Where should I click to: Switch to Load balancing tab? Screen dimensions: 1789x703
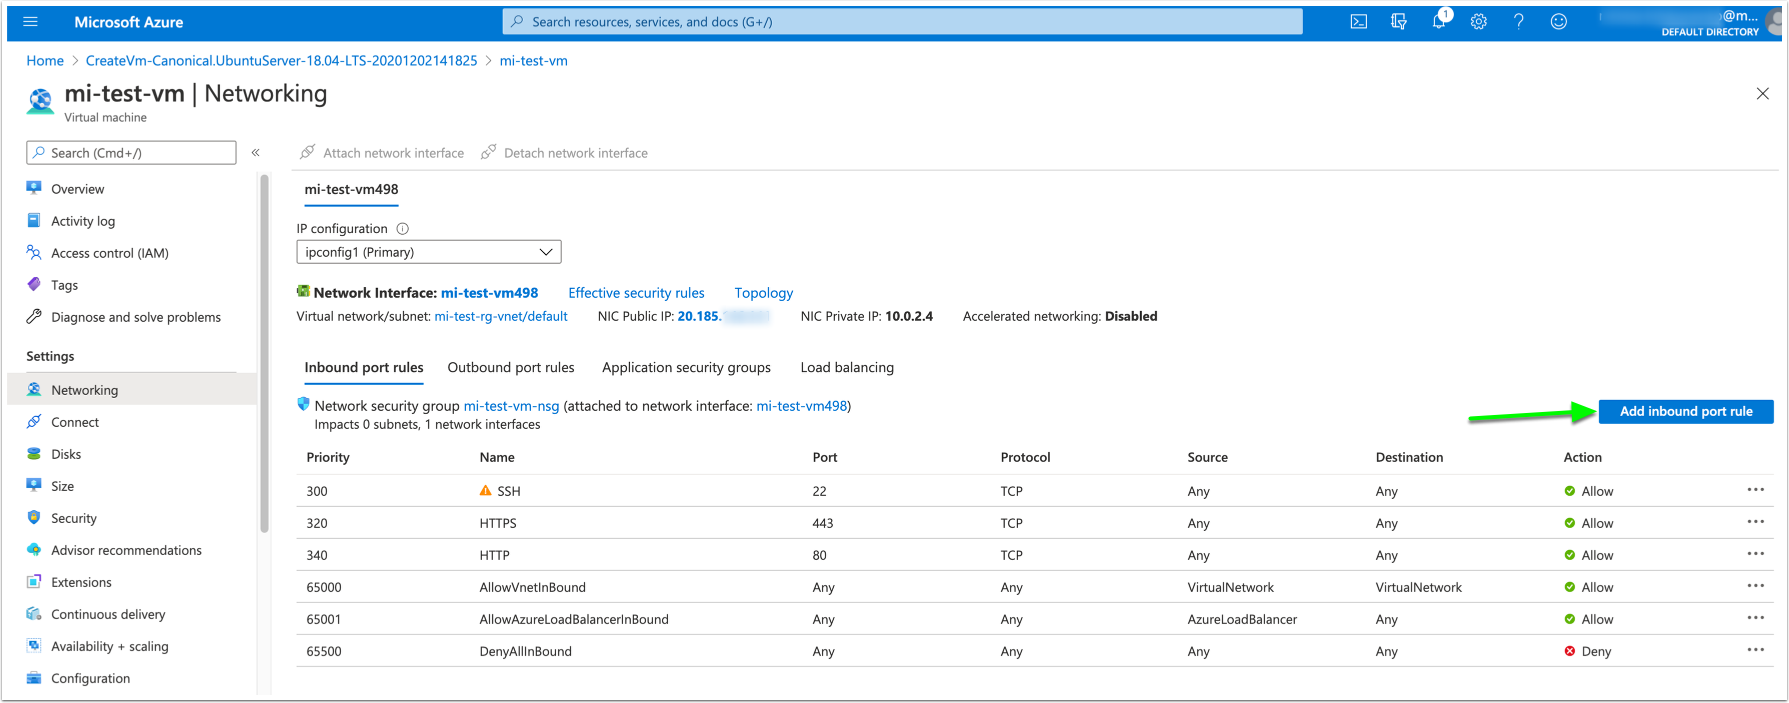[846, 368]
